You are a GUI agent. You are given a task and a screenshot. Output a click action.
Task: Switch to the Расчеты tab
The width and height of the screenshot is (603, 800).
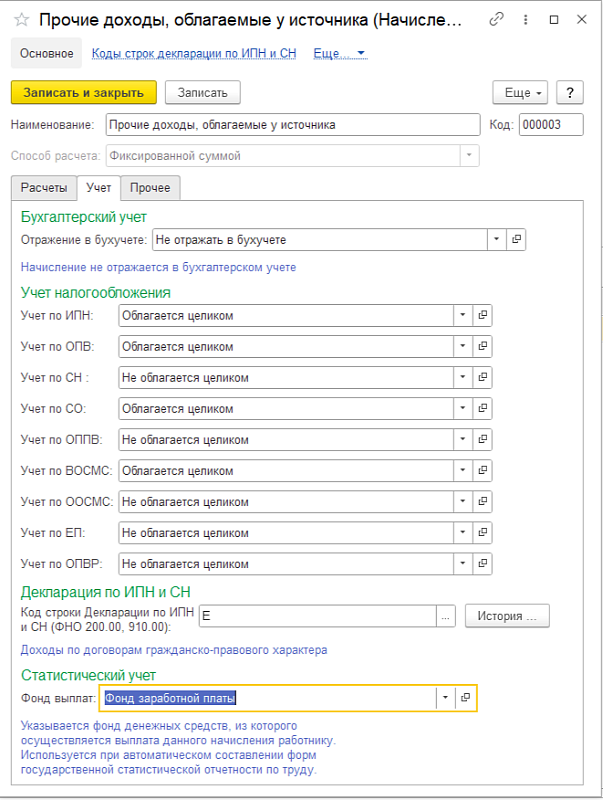click(x=42, y=187)
